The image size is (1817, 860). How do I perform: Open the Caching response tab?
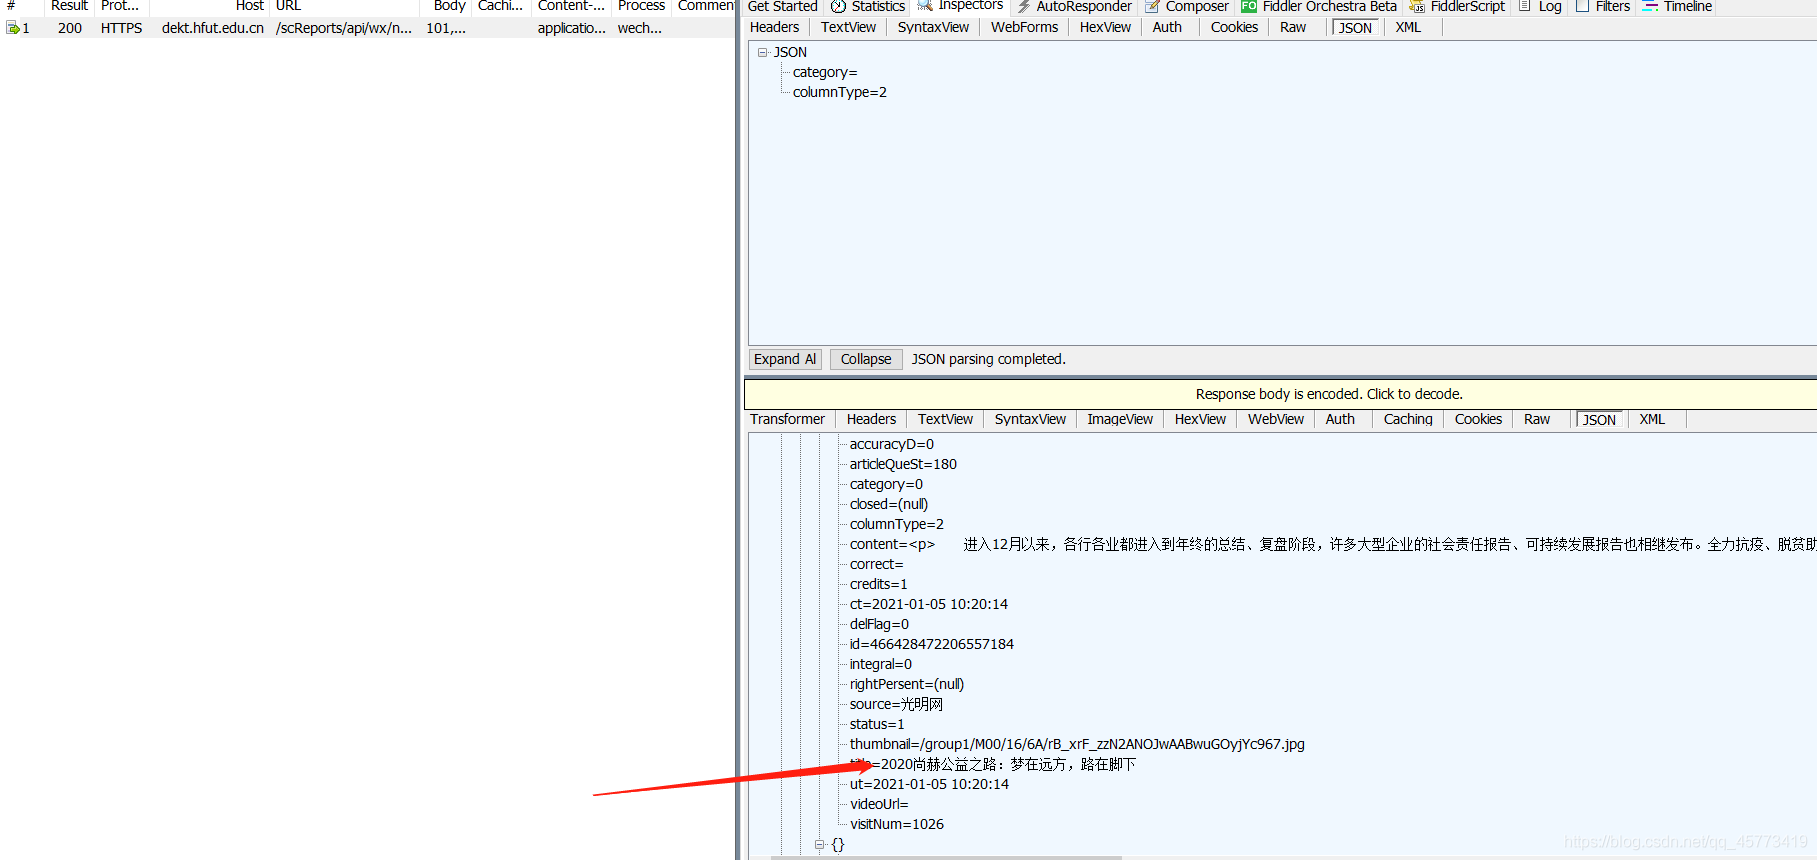(x=1408, y=419)
